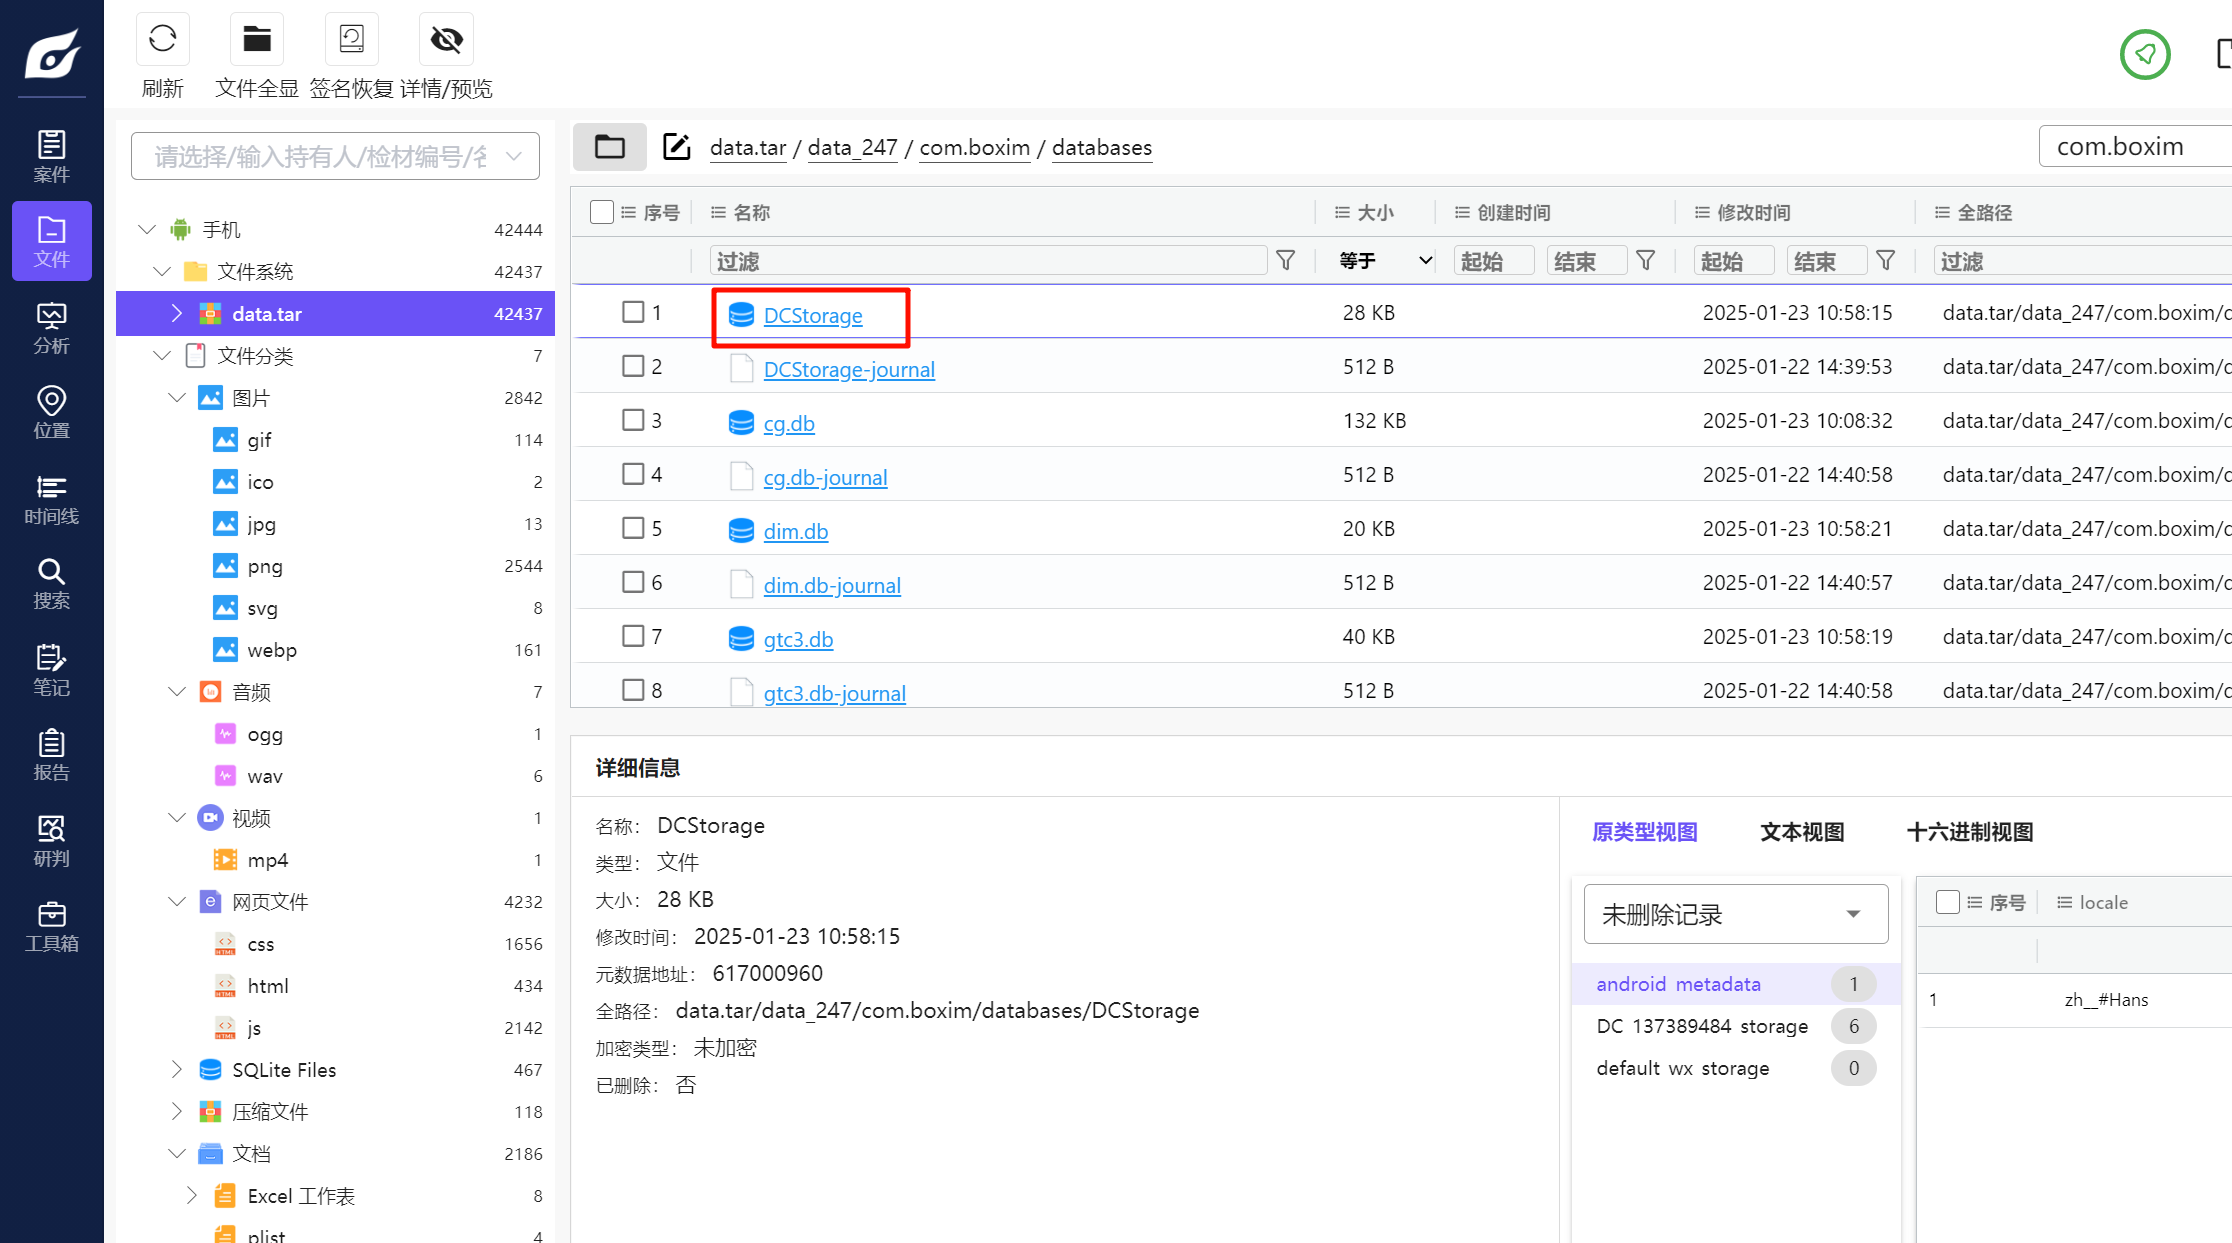Expand the data.tar tree node
2232x1243 pixels.
pyautogui.click(x=177, y=314)
